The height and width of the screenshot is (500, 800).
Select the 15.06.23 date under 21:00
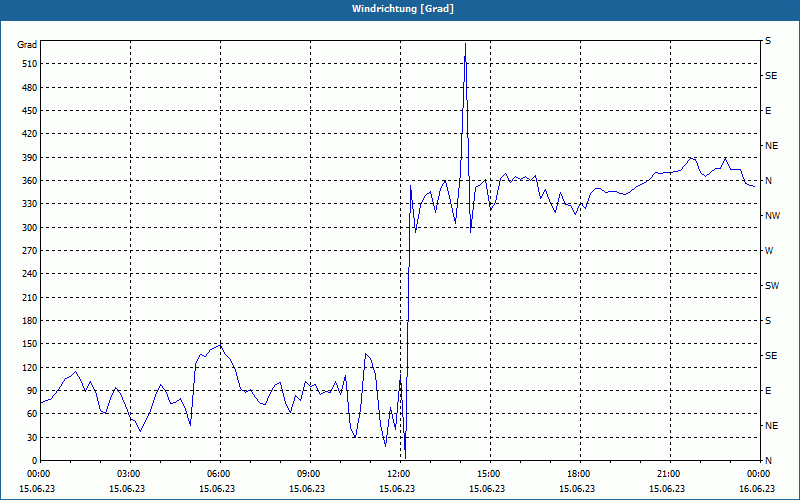coord(667,489)
